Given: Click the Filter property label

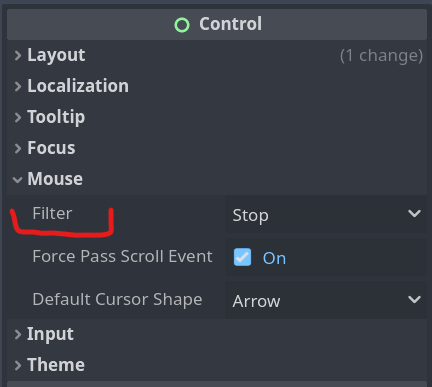Looking at the screenshot, I should [x=52, y=213].
